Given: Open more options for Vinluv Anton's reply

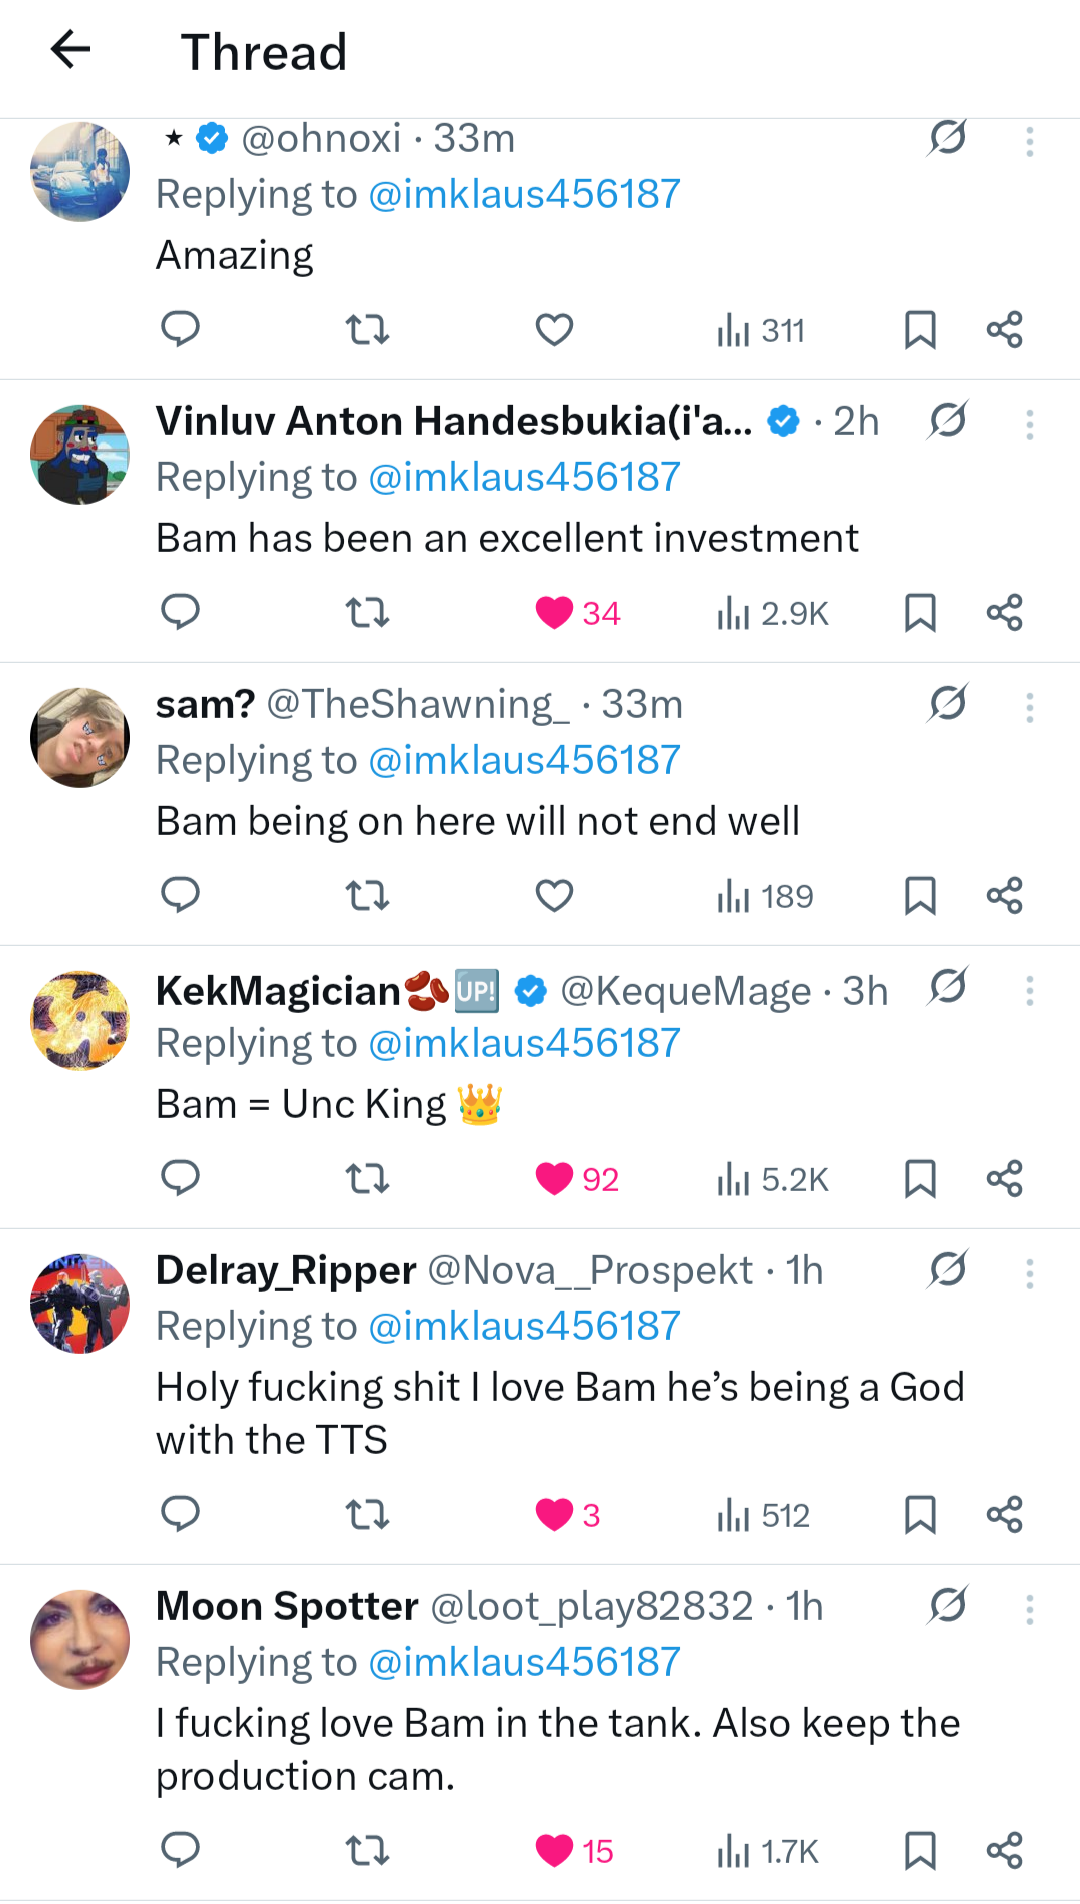Looking at the screenshot, I should click(x=1029, y=425).
